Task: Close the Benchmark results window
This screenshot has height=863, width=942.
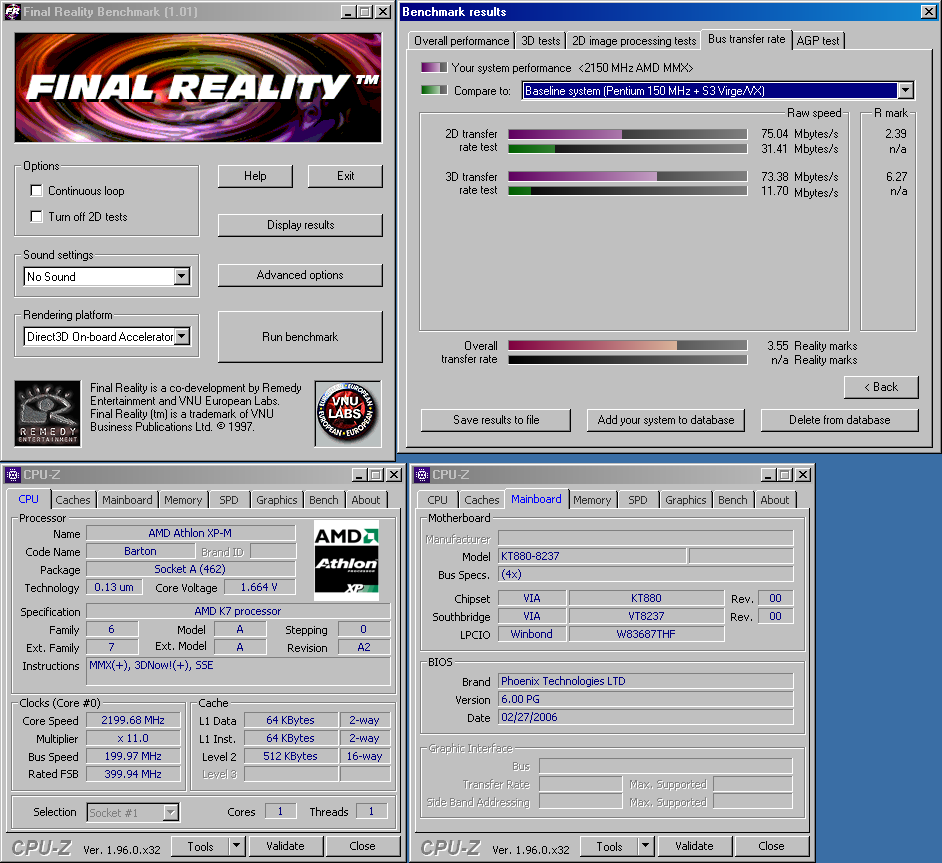Action: 928,11
